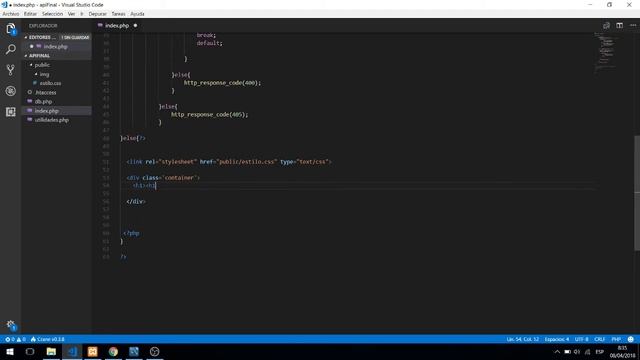The image size is (640, 360).
Task: Open the Depurar menu
Action: (x=98, y=14)
